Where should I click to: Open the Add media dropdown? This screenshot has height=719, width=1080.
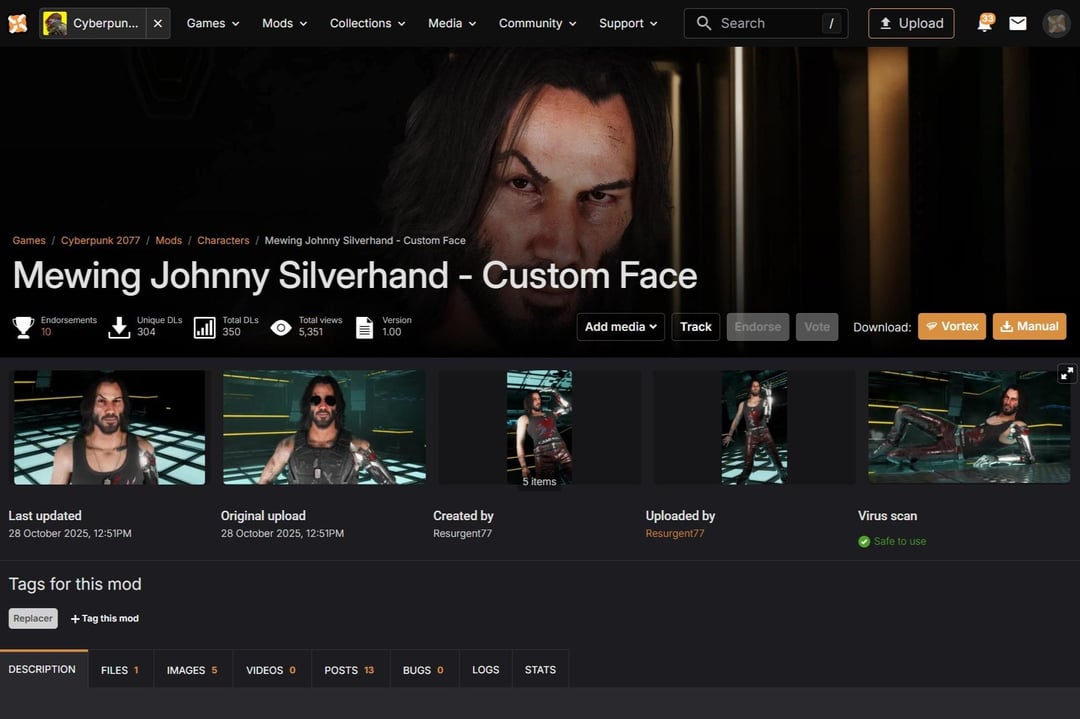coord(621,326)
